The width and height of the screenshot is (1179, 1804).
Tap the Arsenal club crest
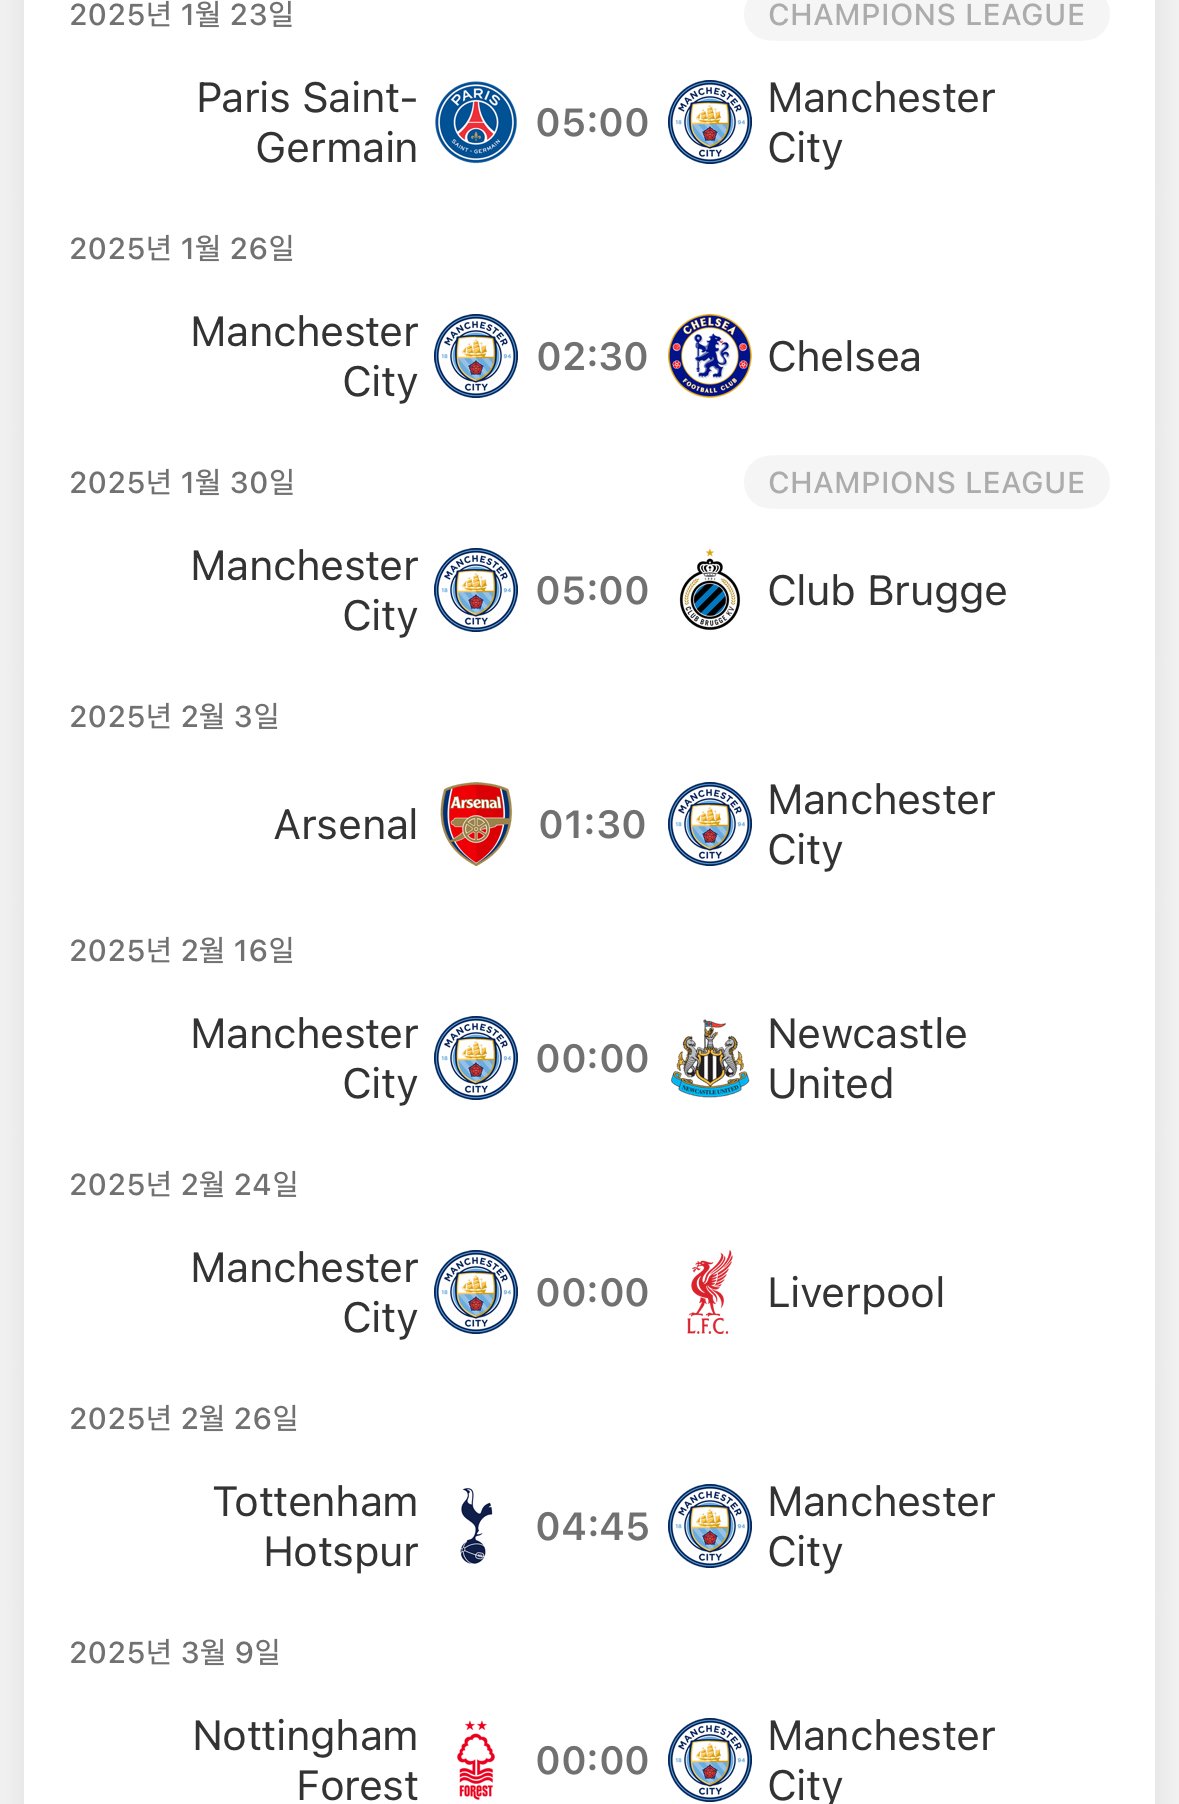tap(476, 825)
